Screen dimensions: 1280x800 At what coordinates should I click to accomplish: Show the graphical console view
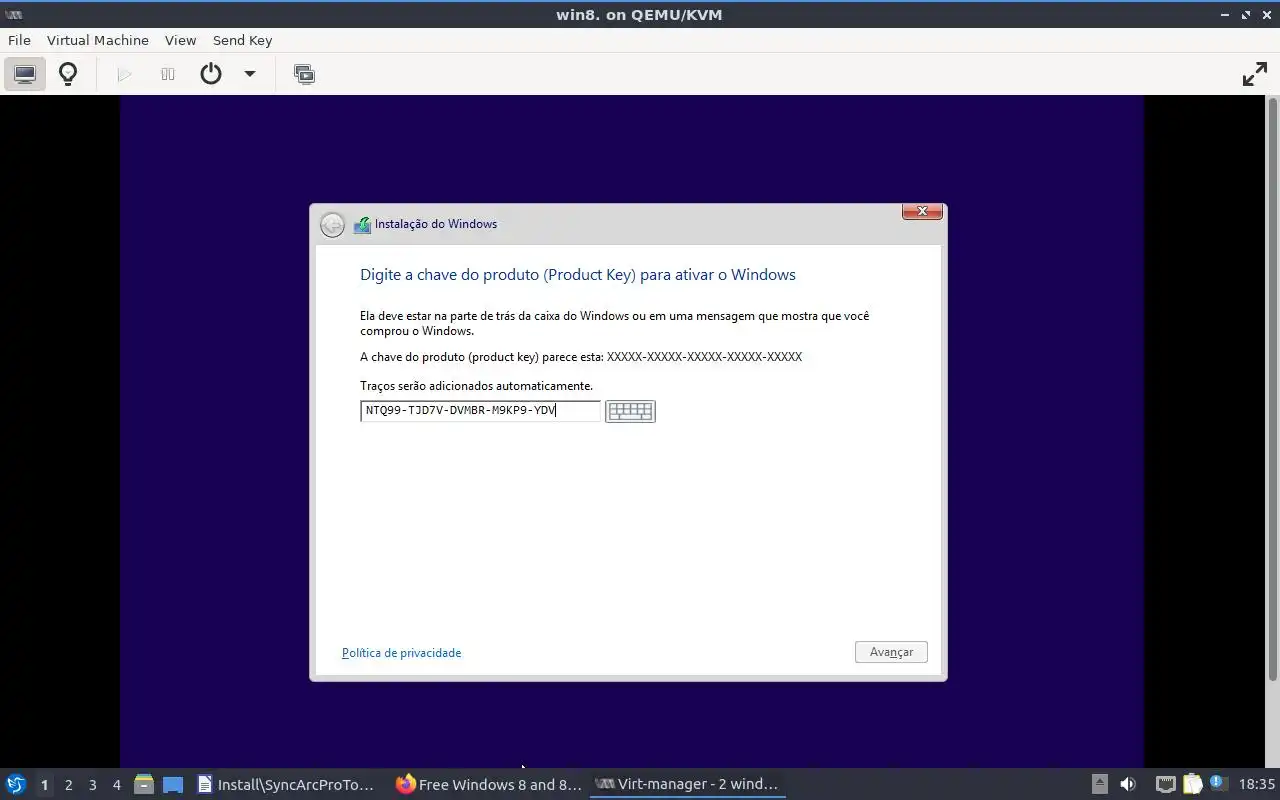click(x=25, y=74)
